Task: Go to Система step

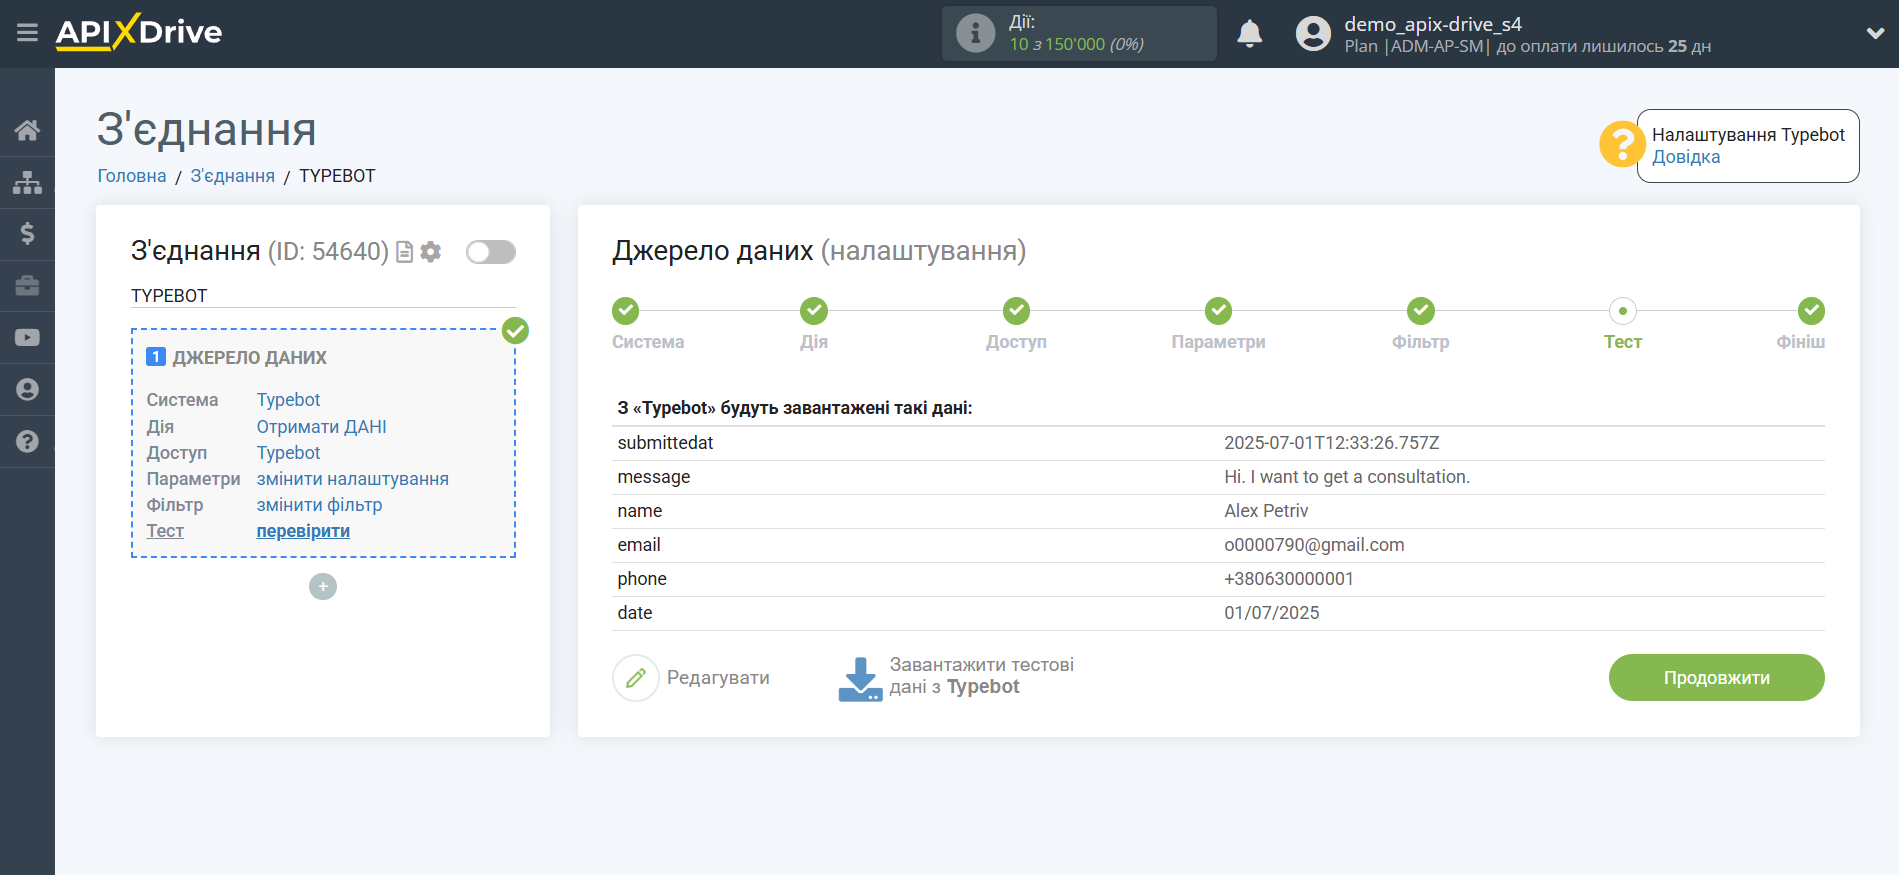Action: click(x=626, y=311)
